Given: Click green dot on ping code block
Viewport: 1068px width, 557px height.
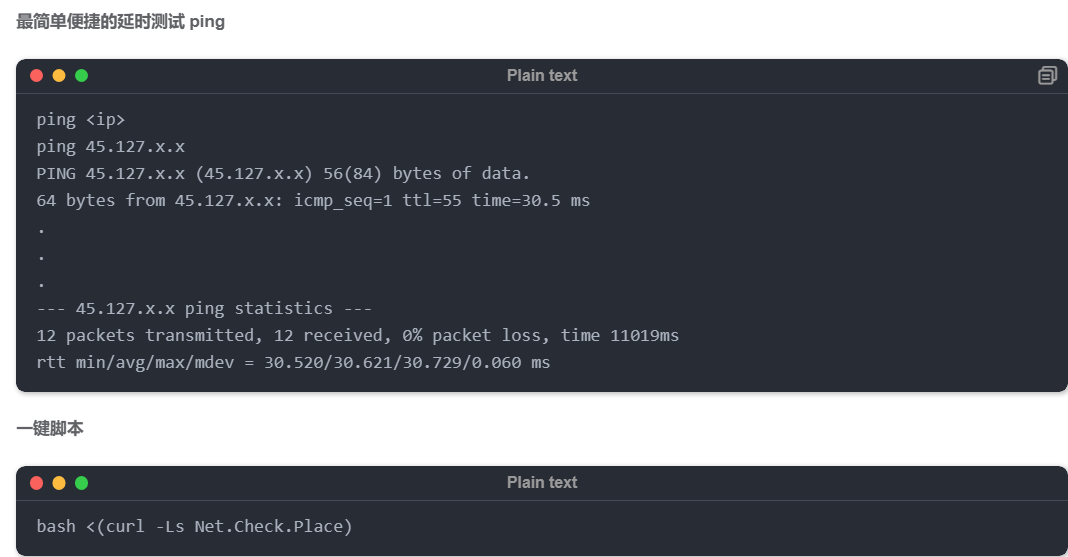Looking at the screenshot, I should 81,75.
